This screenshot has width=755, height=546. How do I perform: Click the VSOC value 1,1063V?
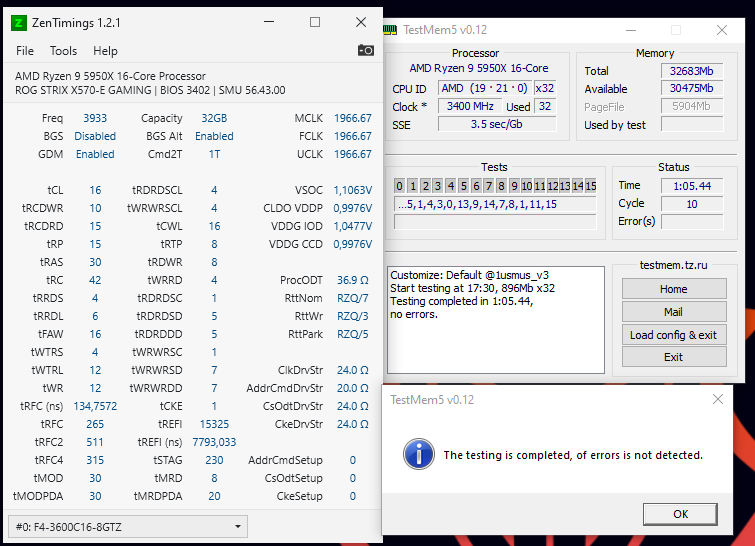pos(352,190)
